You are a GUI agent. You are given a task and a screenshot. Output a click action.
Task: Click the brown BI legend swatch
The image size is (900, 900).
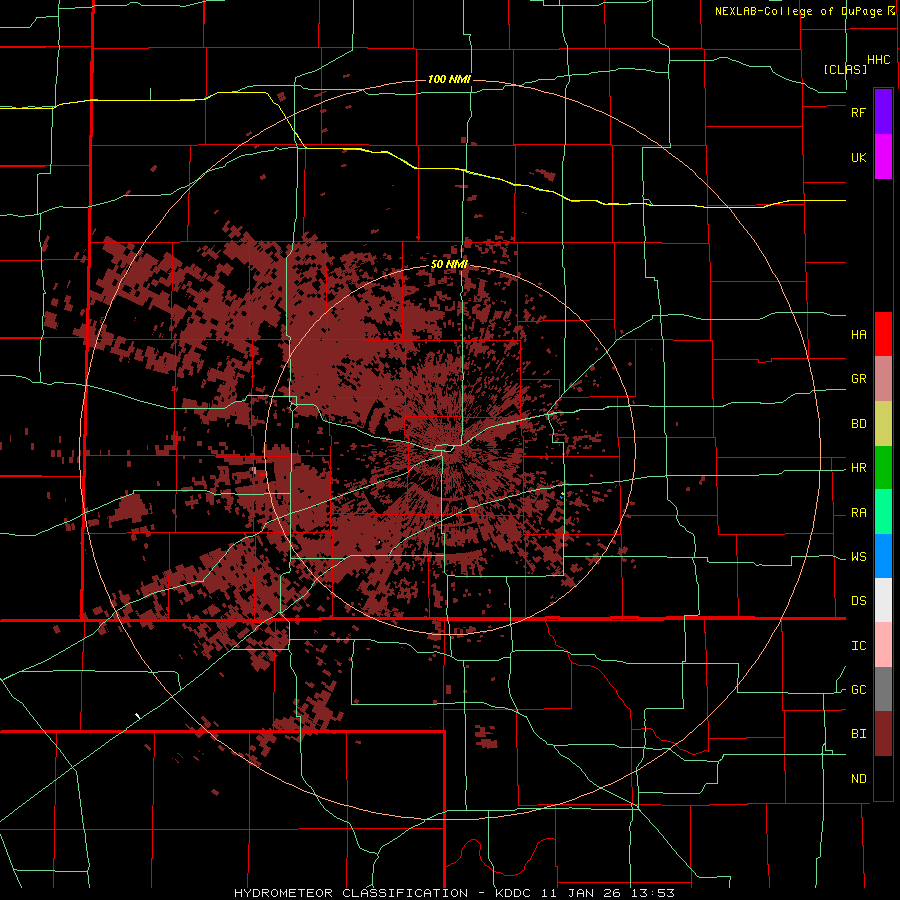(883, 734)
